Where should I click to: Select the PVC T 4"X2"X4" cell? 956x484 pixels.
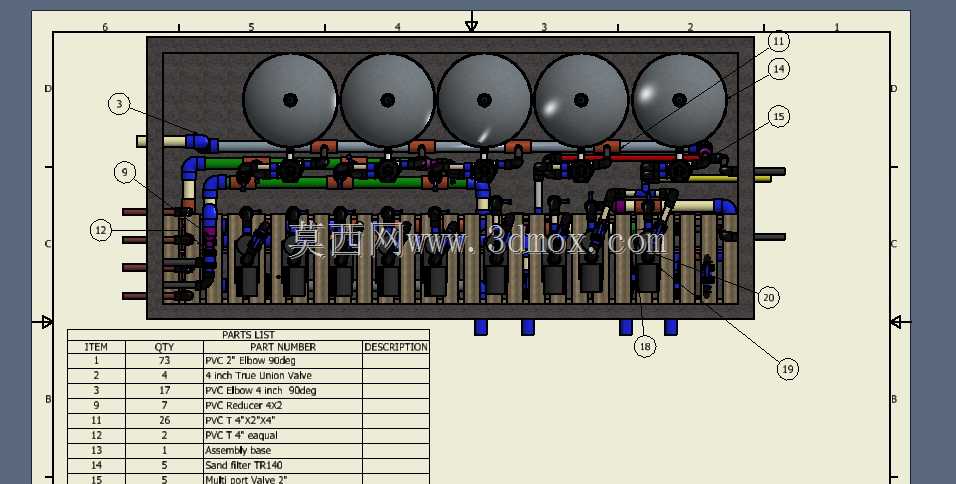click(283, 421)
